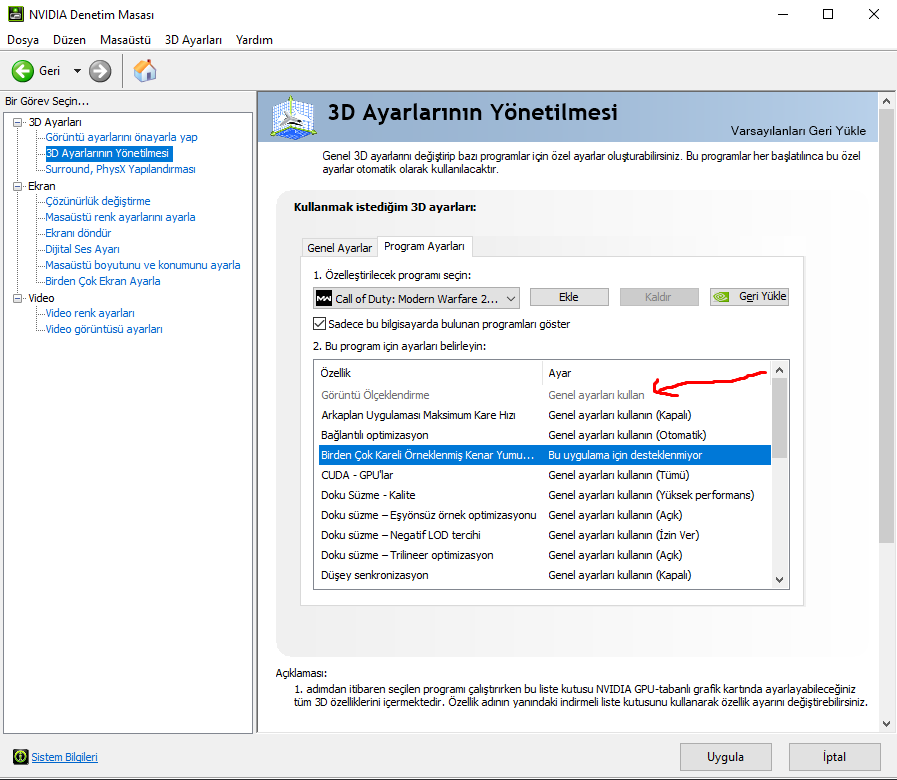897x780 pixels.
Task: Select '3D Ayarlarının Yönetilmesi' tree item
Action: [108, 153]
